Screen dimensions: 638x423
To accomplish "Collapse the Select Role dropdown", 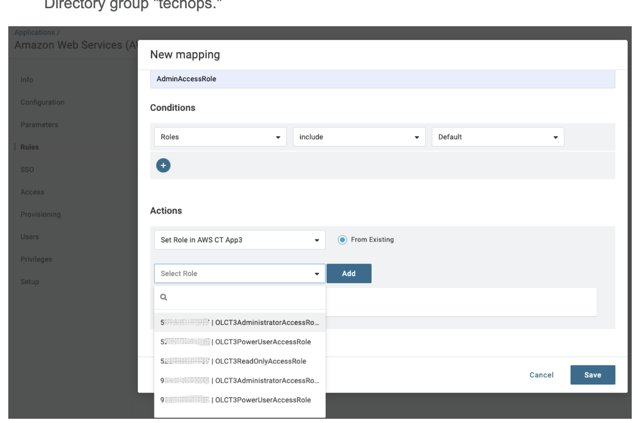I will click(240, 274).
